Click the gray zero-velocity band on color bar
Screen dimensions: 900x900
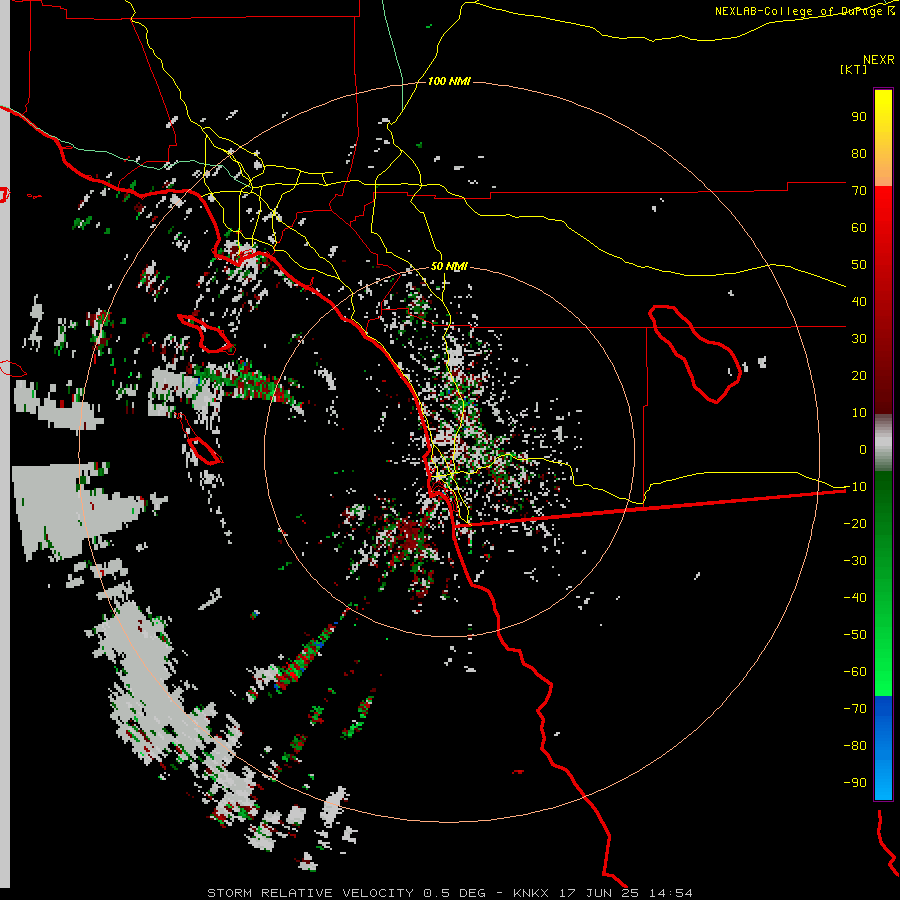click(883, 443)
